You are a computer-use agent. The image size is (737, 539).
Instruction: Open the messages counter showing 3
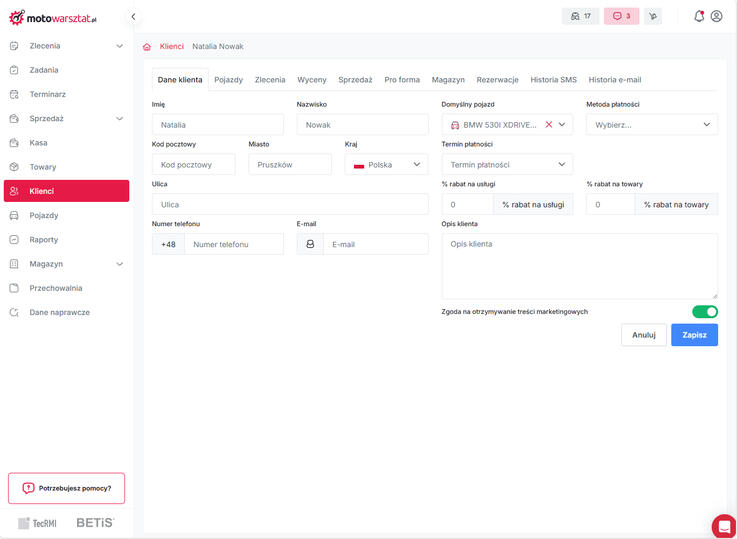(x=621, y=16)
